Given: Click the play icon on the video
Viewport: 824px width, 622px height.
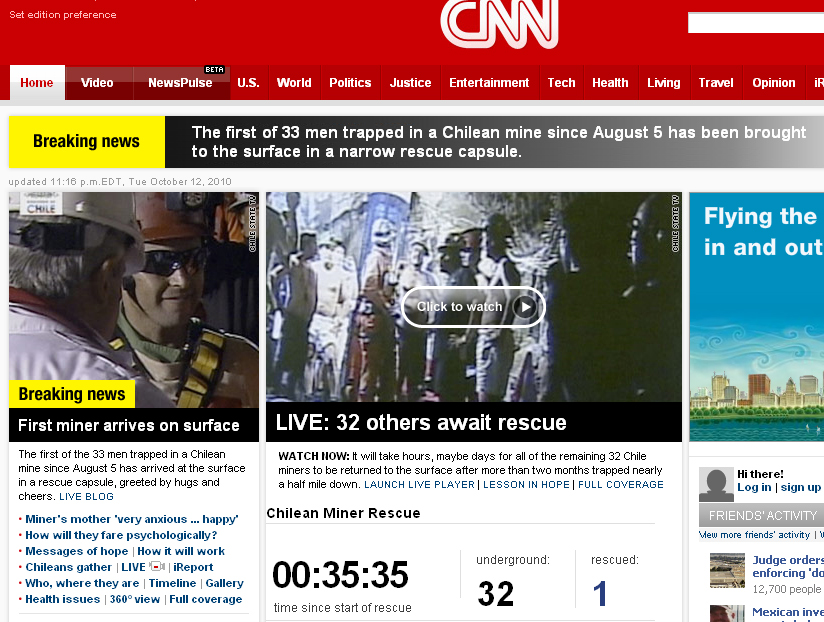Looking at the screenshot, I should coord(524,307).
